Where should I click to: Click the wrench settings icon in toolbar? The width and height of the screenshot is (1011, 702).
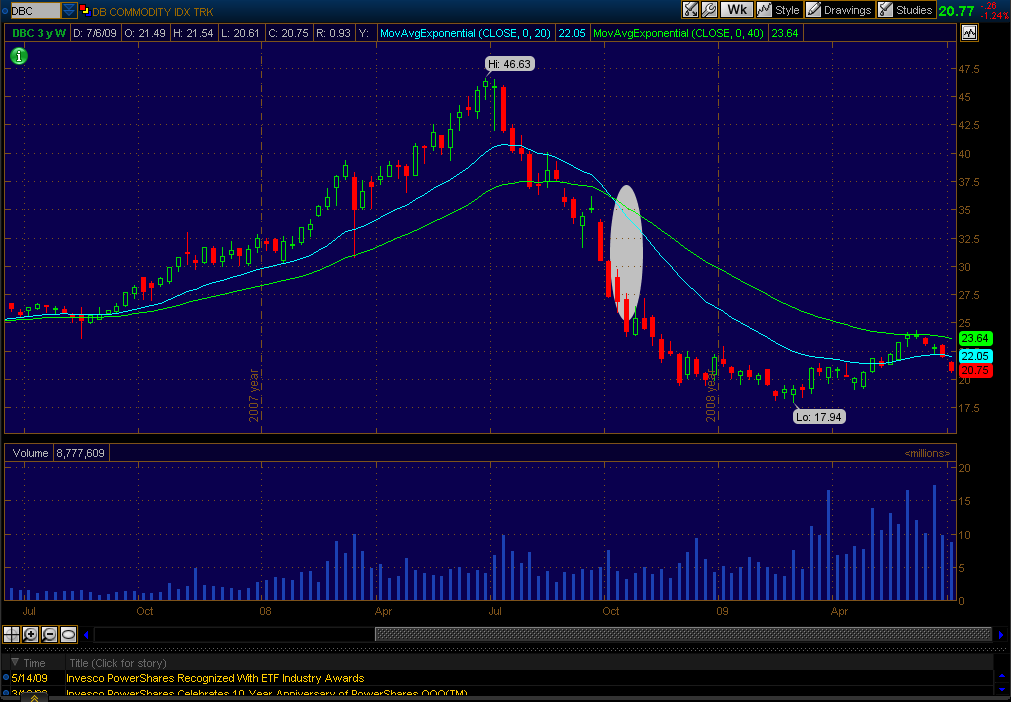pos(709,10)
